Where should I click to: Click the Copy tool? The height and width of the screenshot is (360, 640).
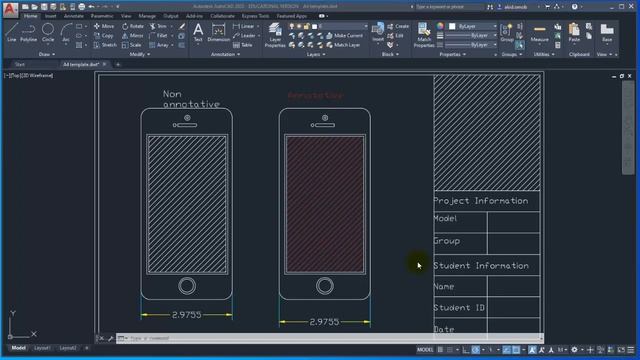(x=104, y=36)
